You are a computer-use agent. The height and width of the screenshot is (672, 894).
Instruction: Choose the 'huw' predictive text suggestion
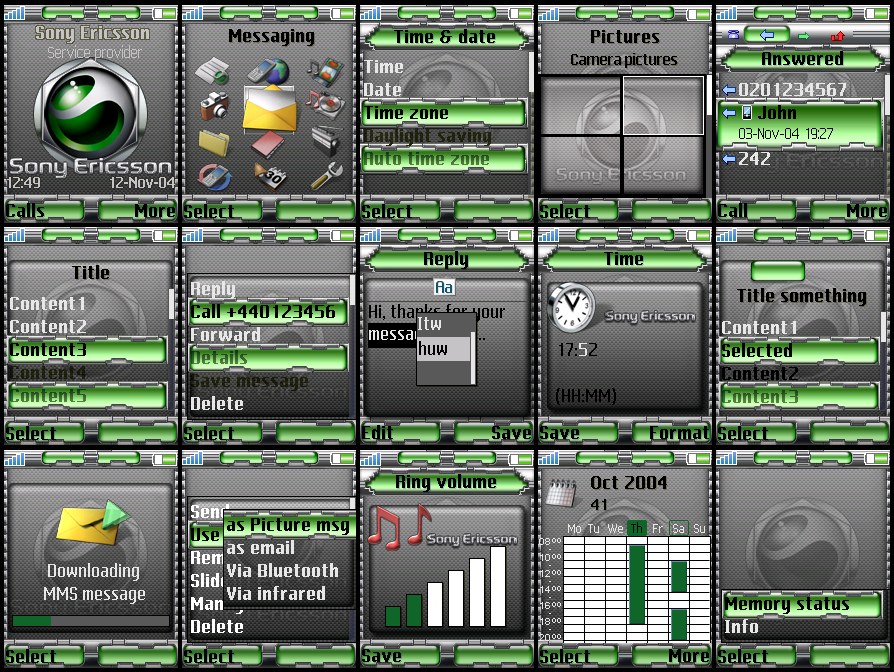(443, 349)
